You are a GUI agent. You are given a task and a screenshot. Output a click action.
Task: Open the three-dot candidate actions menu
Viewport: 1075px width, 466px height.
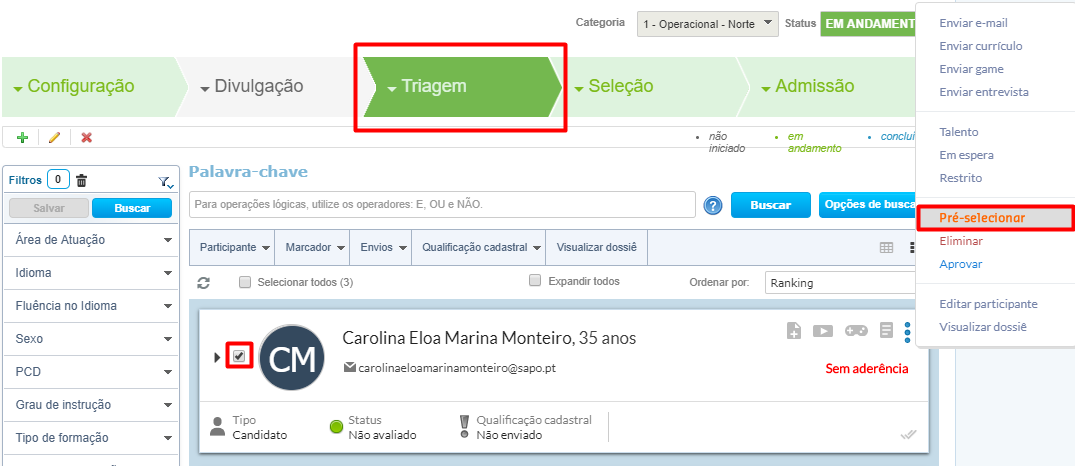[908, 330]
